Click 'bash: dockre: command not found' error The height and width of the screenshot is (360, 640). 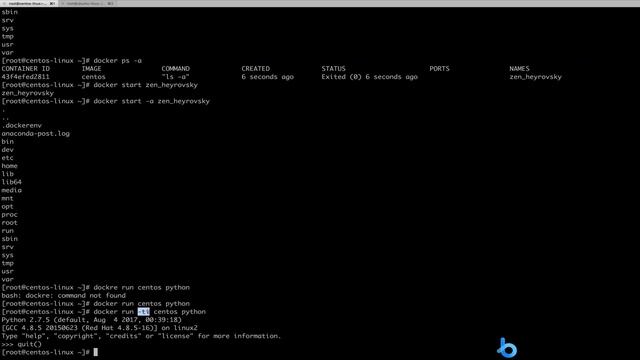tap(64, 296)
